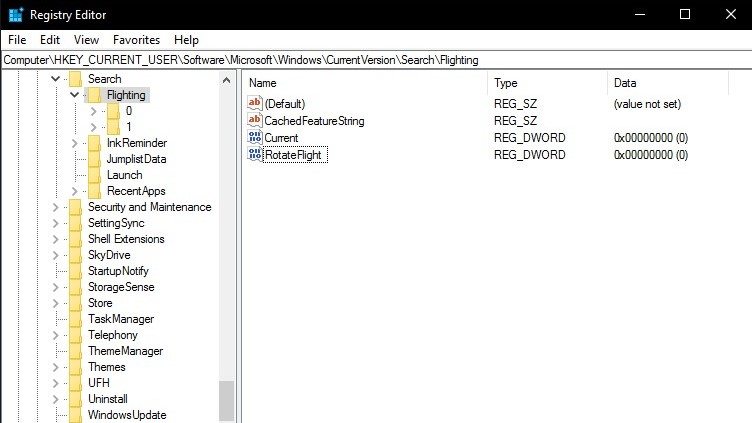Select the TaskManager key in tree
Image resolution: width=752 pixels, height=423 pixels.
[120, 319]
